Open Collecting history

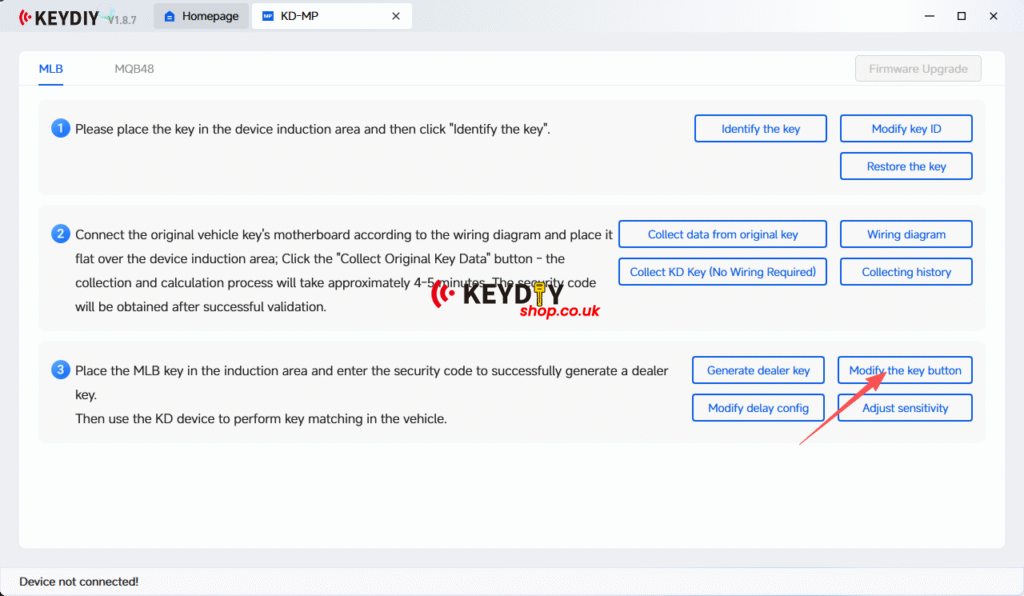[906, 272]
